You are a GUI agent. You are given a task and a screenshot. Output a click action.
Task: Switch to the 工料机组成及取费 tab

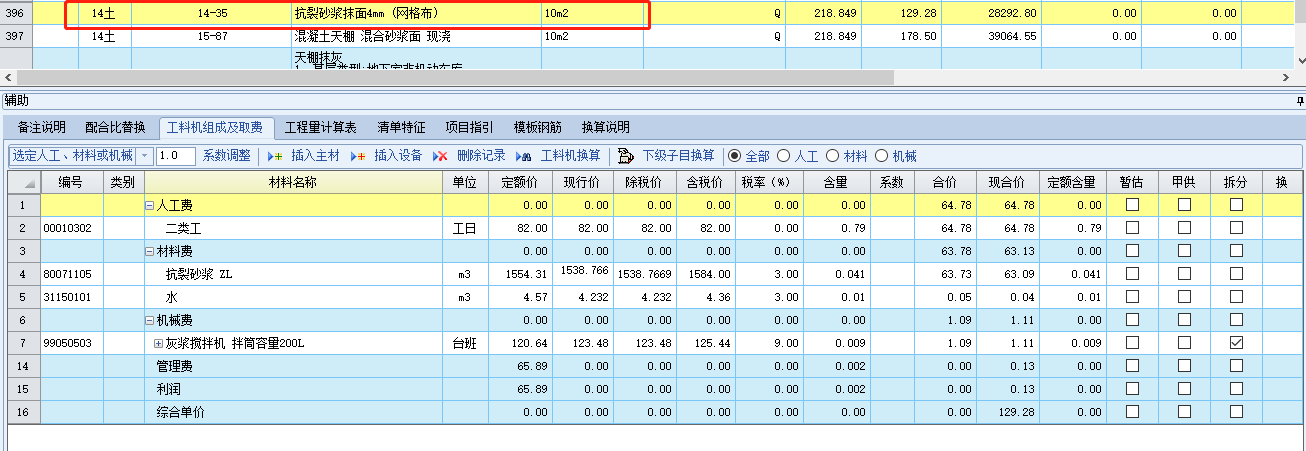pos(215,128)
